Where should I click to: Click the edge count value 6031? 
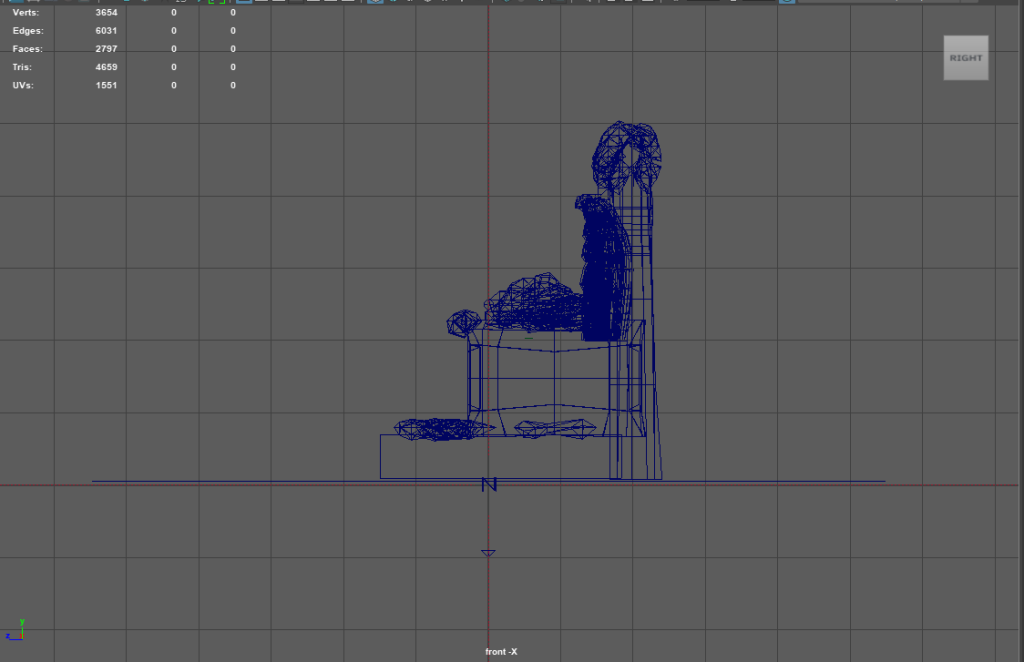[106, 31]
